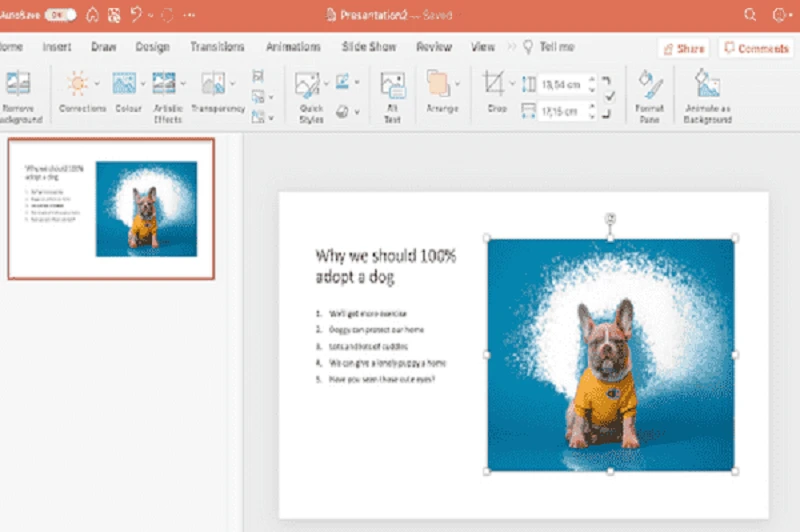The image size is (800, 532).
Task: Select the dog picture on the slide
Action: point(611,354)
